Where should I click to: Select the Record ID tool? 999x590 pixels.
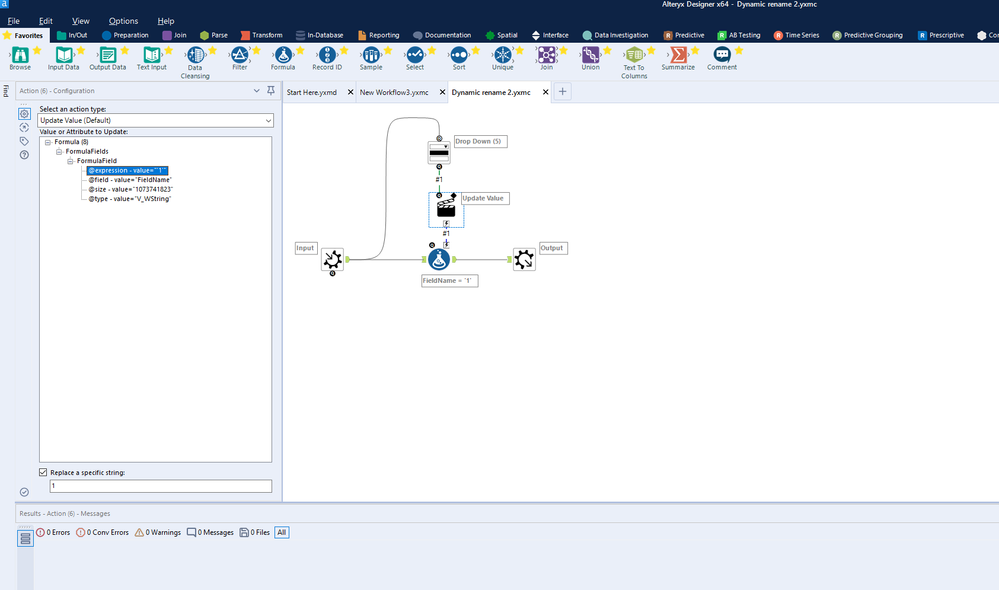coord(327,55)
